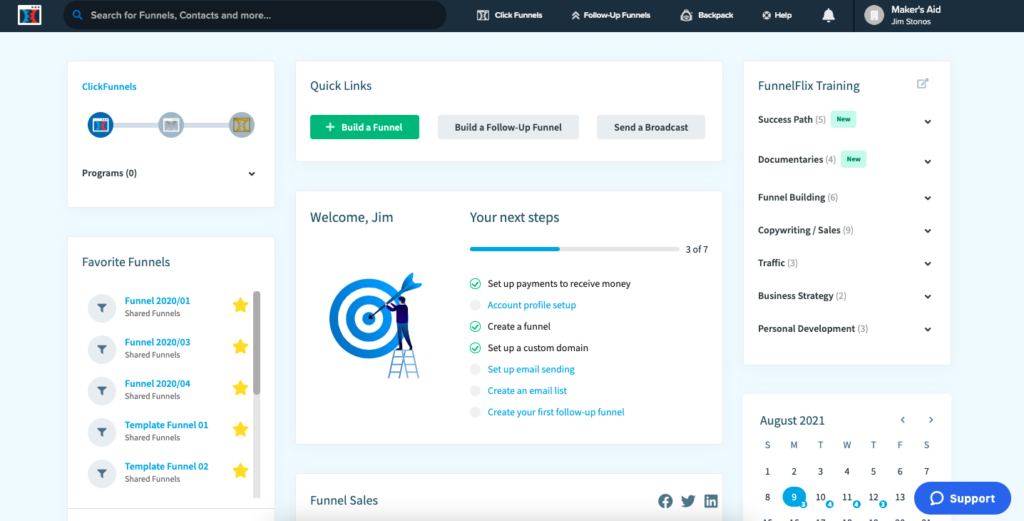1024x521 pixels.
Task: Select the middle envelope step icon
Action: tap(171, 125)
